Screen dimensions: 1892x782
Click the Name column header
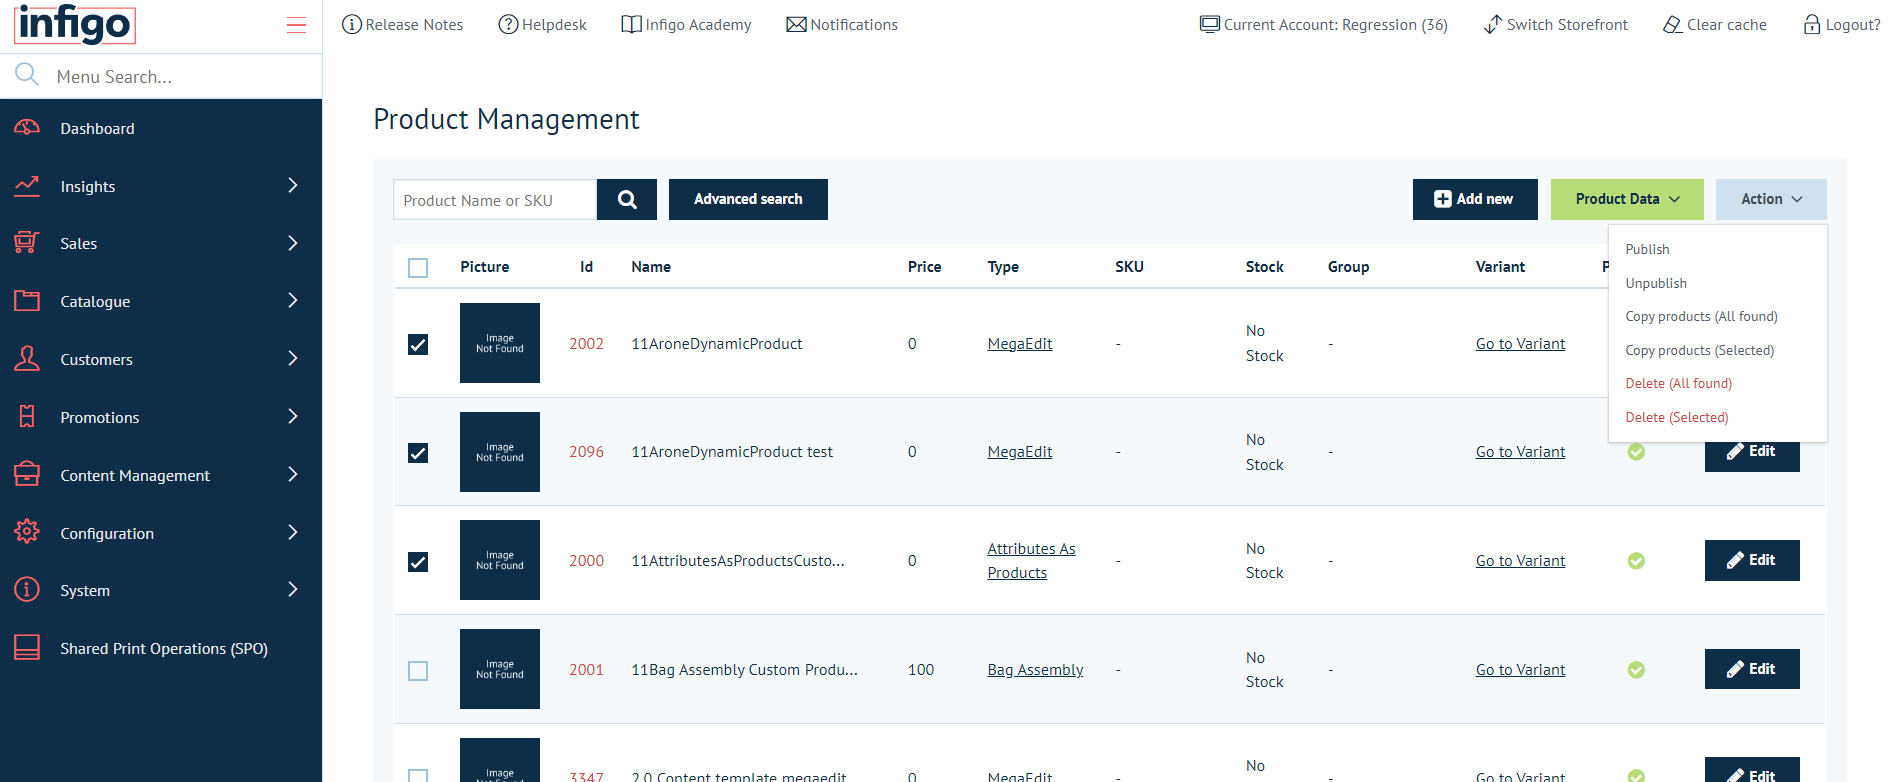point(651,267)
